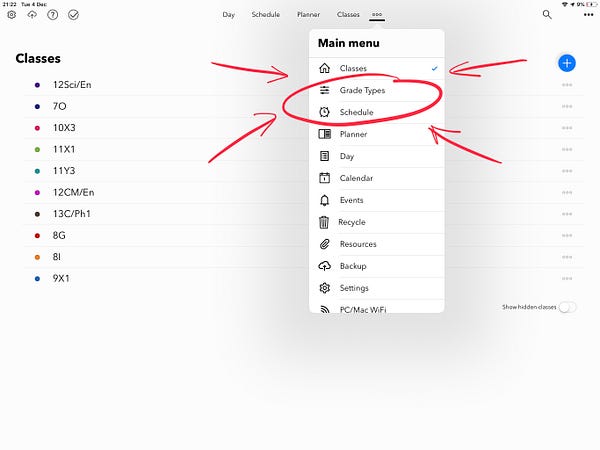Tap planner book icon in Main menu
Image resolution: width=600 pixels, height=450 pixels.
coord(324,134)
